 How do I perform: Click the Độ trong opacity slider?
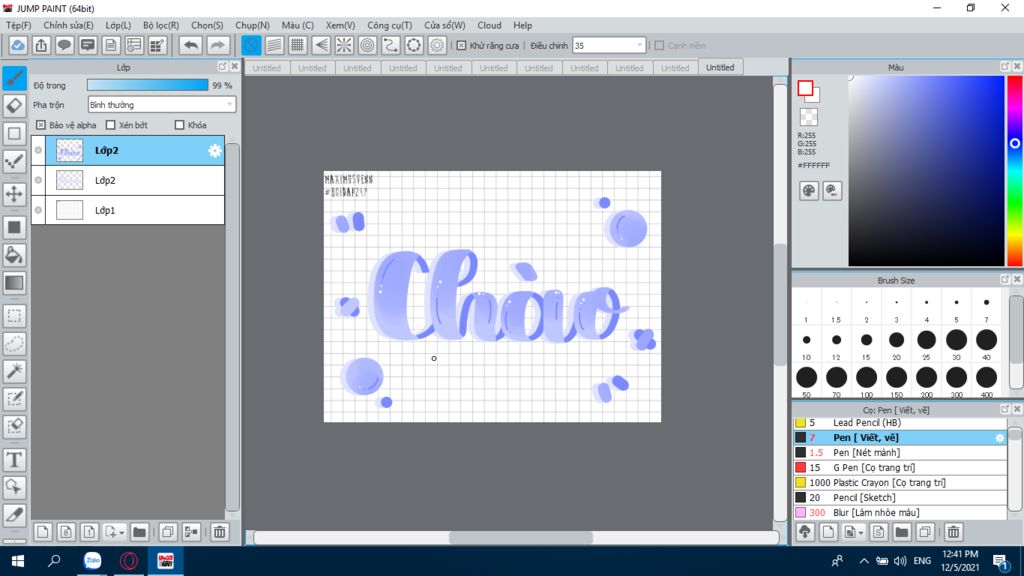pyautogui.click(x=148, y=85)
